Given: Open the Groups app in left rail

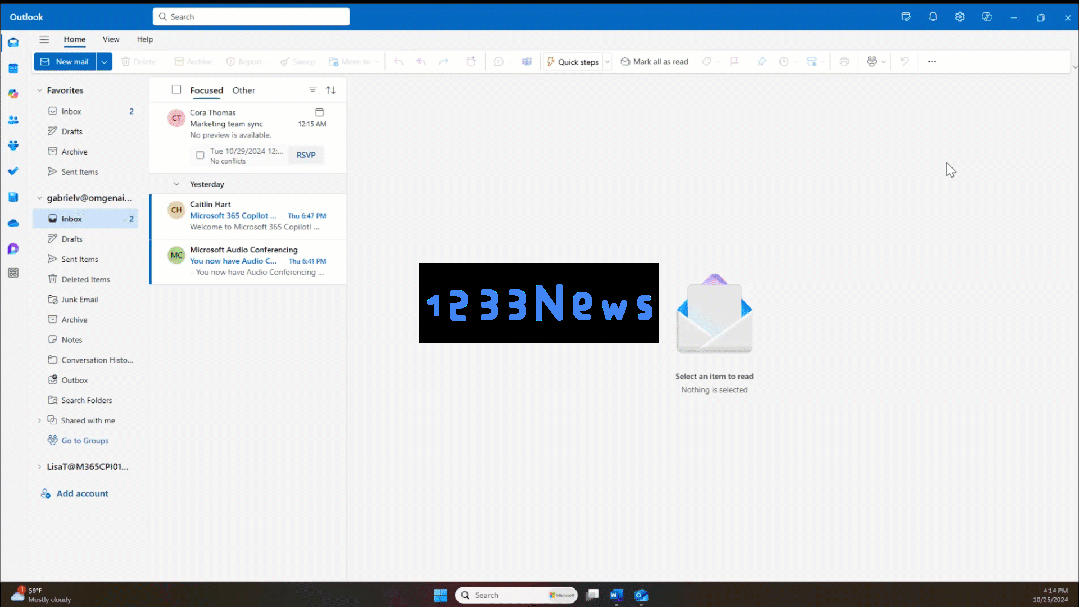Looking at the screenshot, I should tap(13, 145).
